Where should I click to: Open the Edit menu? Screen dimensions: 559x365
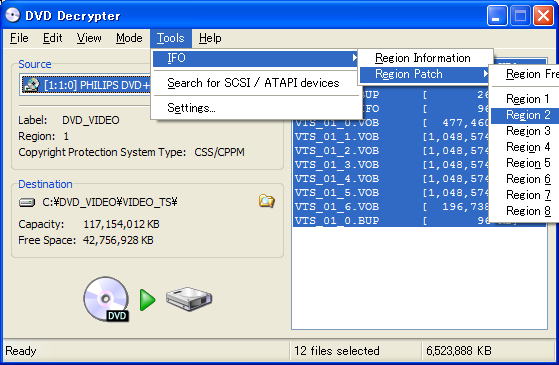(x=52, y=38)
